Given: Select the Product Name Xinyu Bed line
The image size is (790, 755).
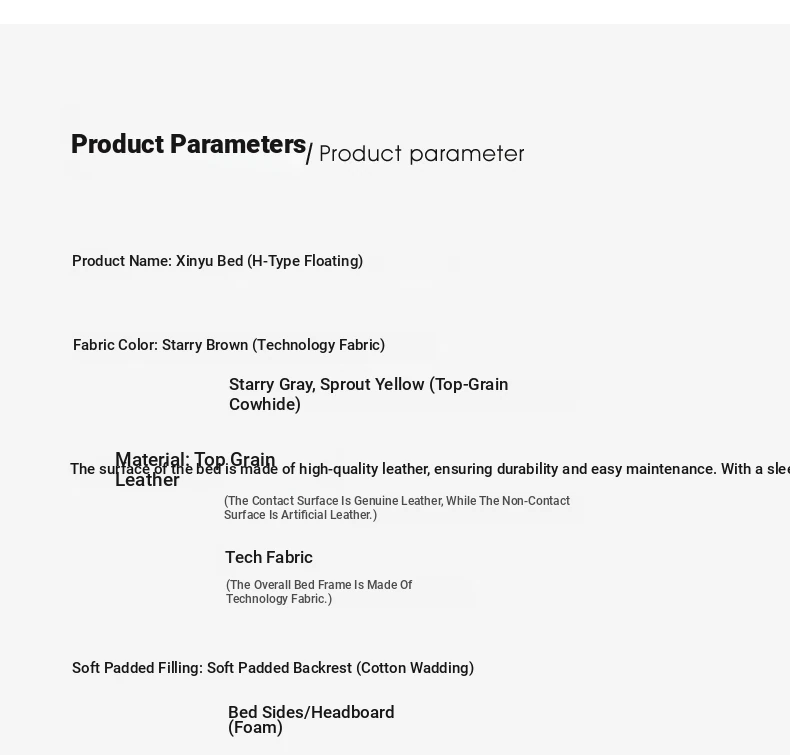Looking at the screenshot, I should pos(218,261).
